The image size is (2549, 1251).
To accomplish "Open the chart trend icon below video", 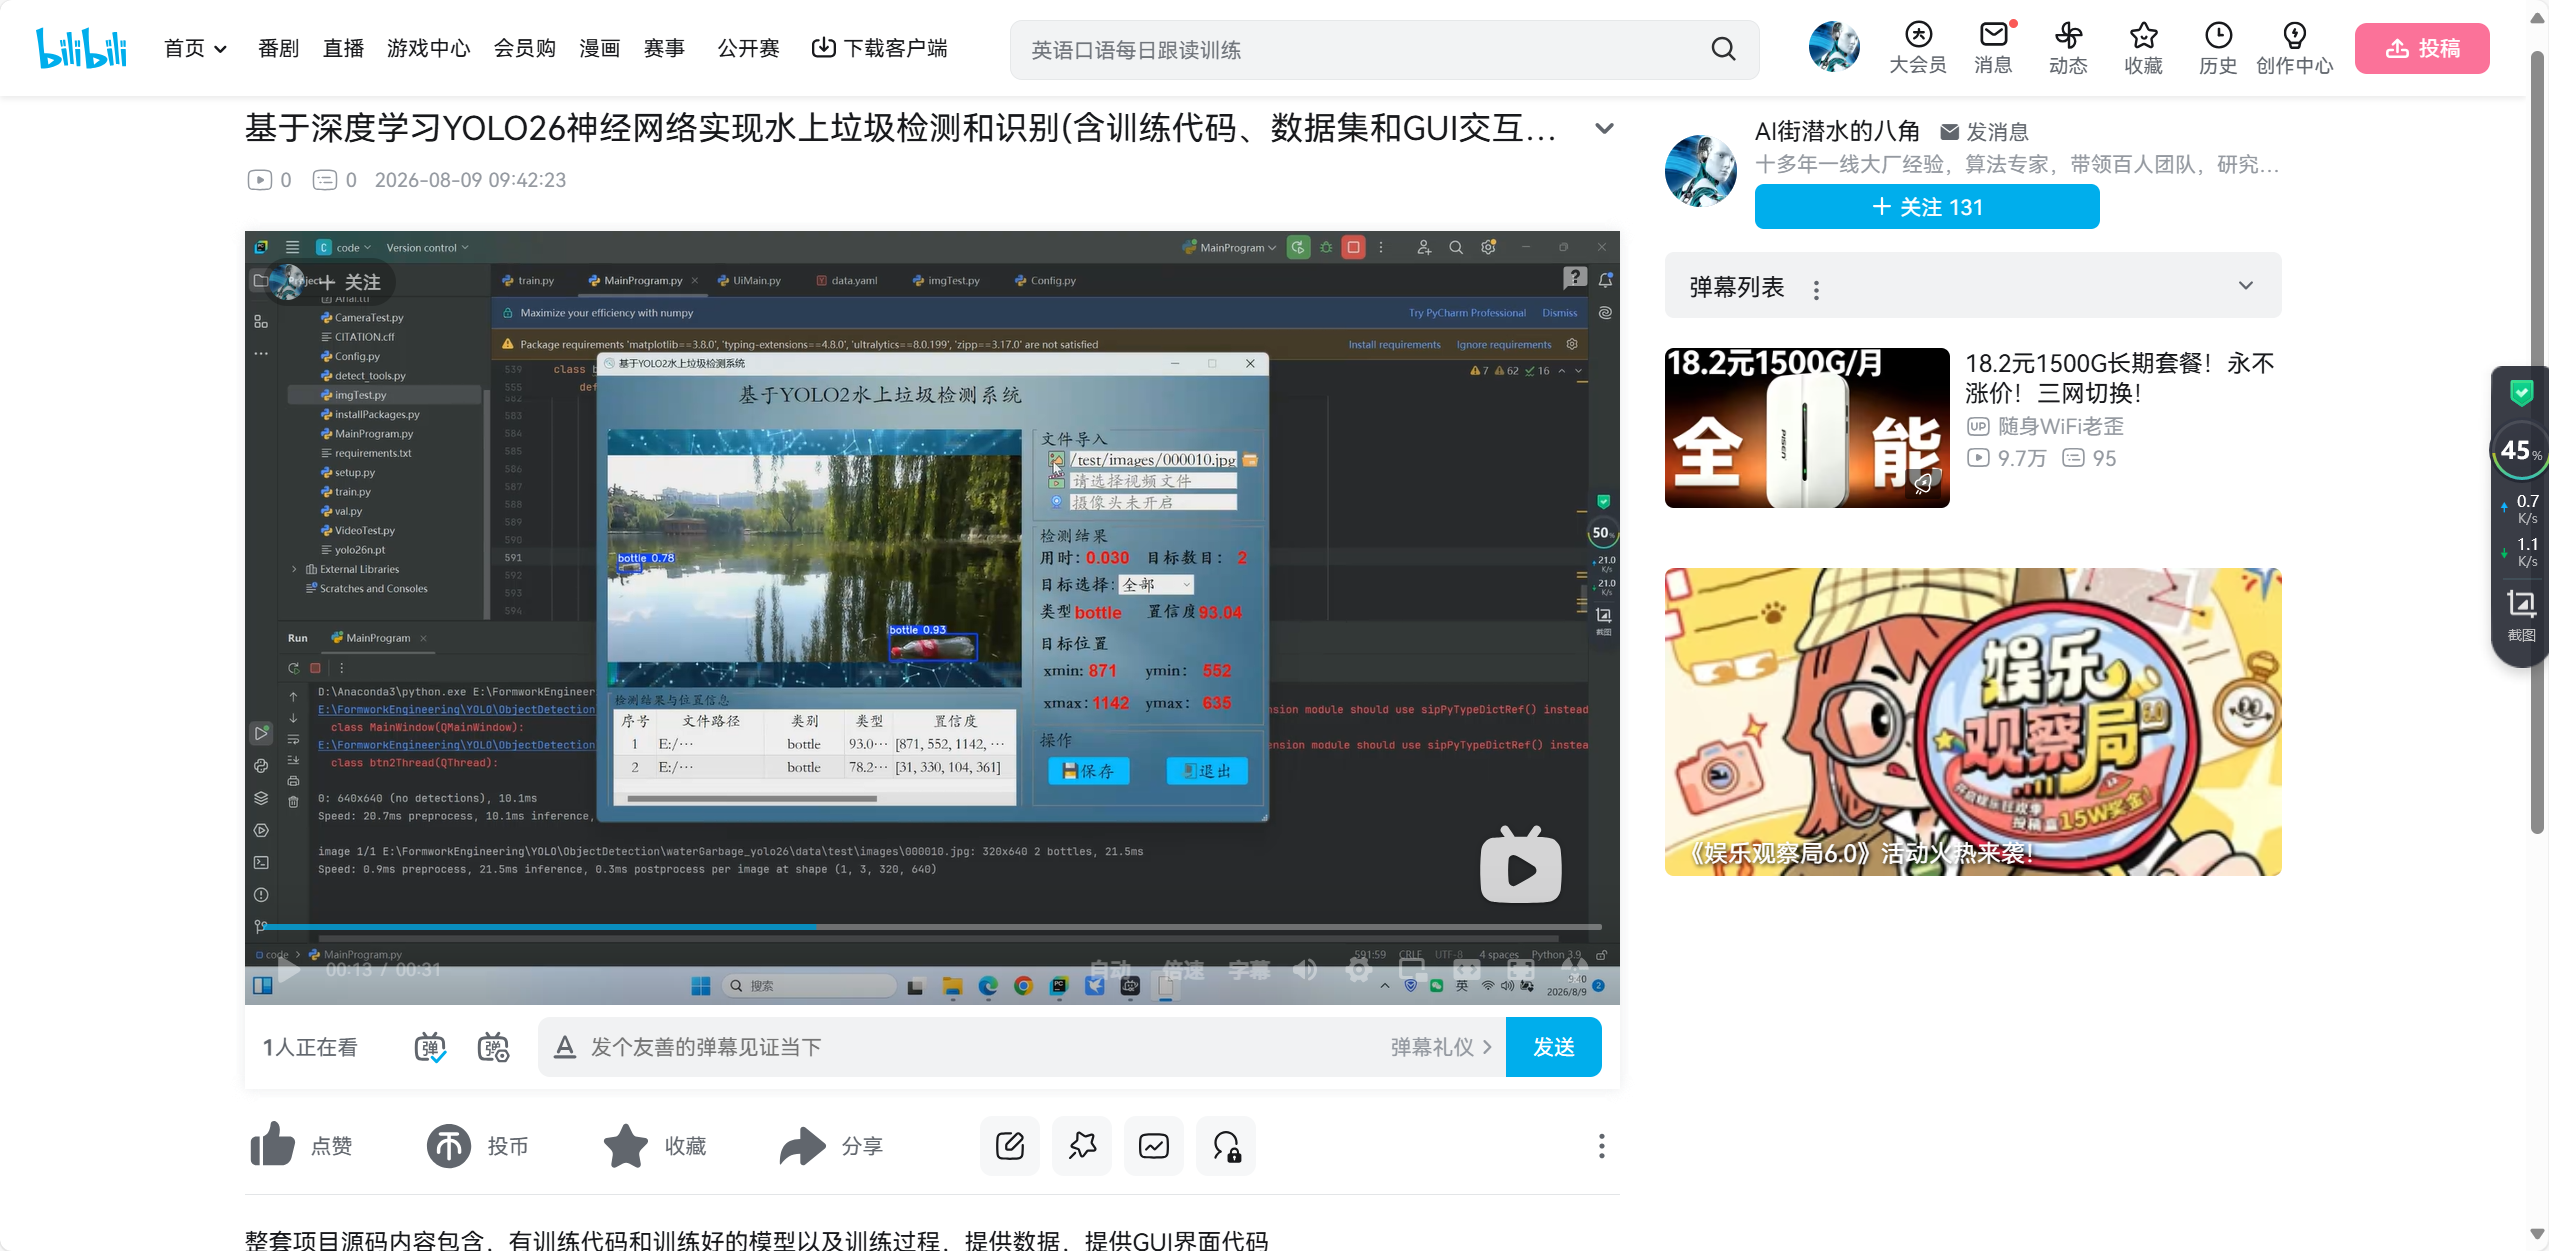I will pyautogui.click(x=1154, y=1145).
